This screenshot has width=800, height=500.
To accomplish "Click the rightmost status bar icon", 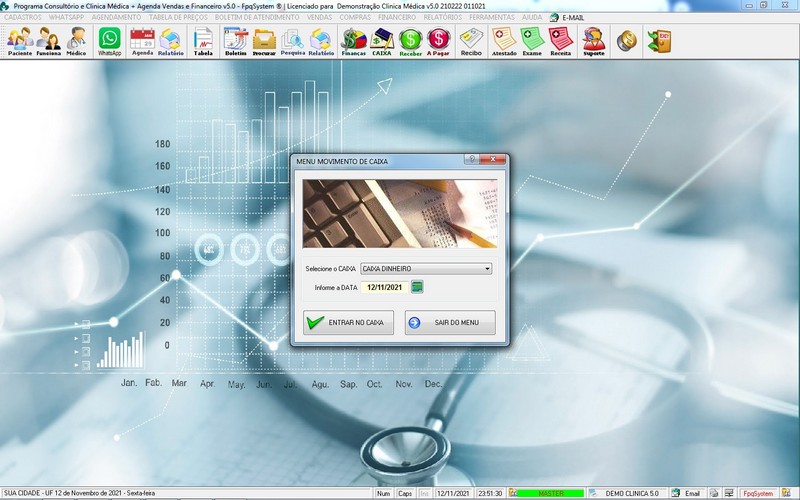I will [x=786, y=493].
